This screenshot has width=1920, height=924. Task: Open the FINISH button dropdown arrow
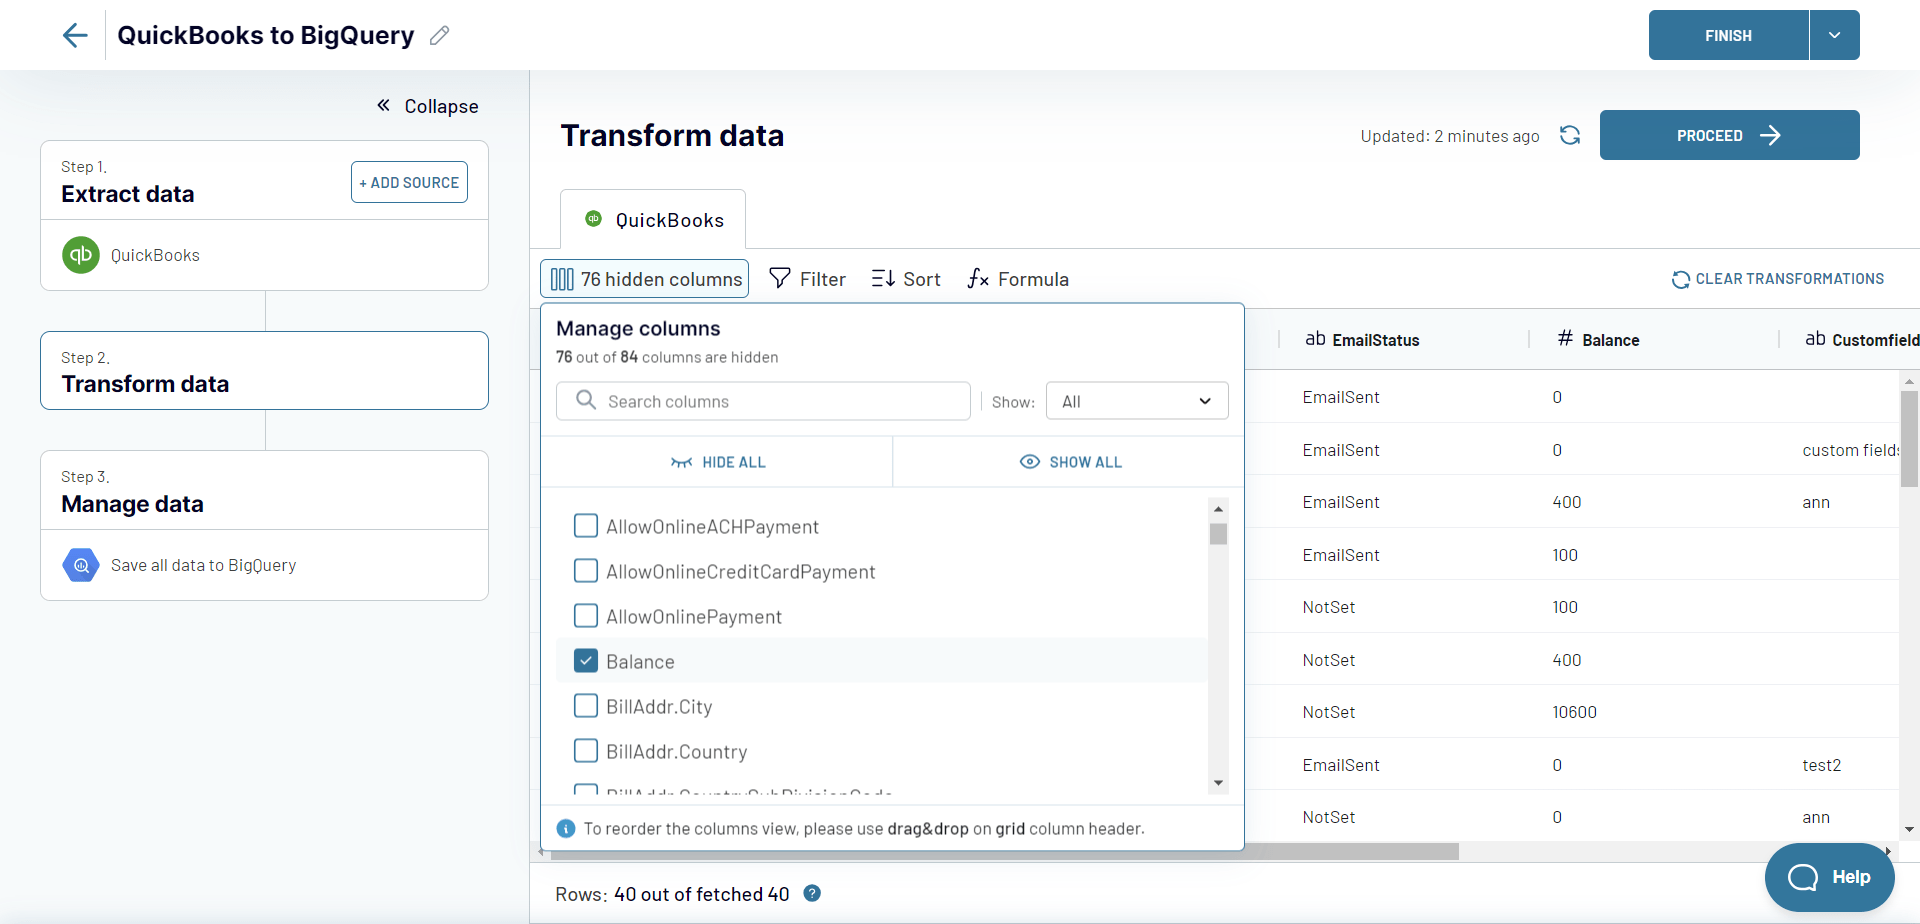(x=1834, y=35)
